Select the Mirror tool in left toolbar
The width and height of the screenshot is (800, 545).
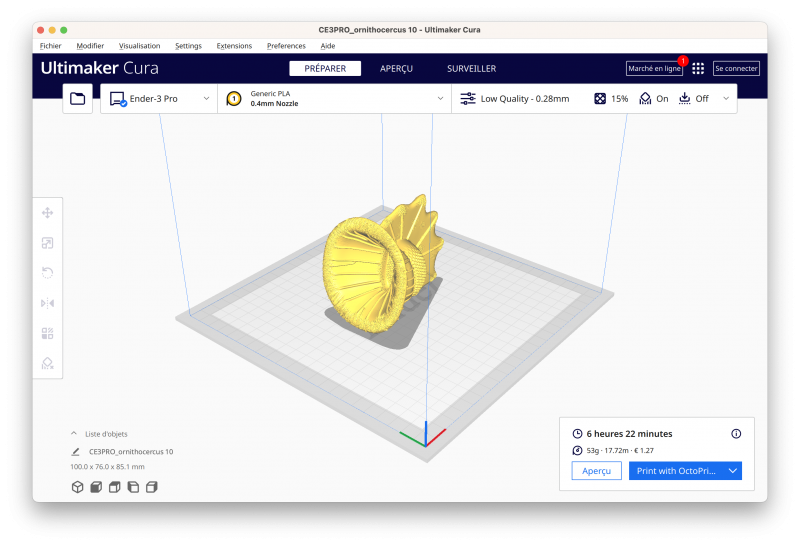(x=47, y=304)
